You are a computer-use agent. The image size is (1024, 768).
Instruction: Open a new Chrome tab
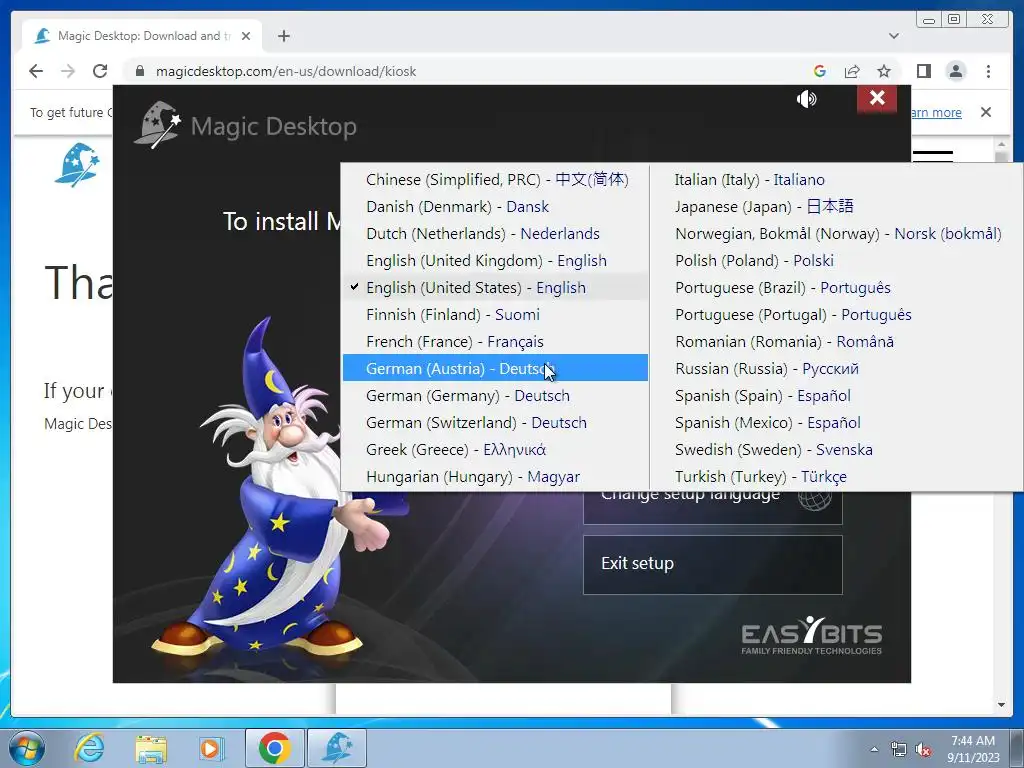point(283,36)
